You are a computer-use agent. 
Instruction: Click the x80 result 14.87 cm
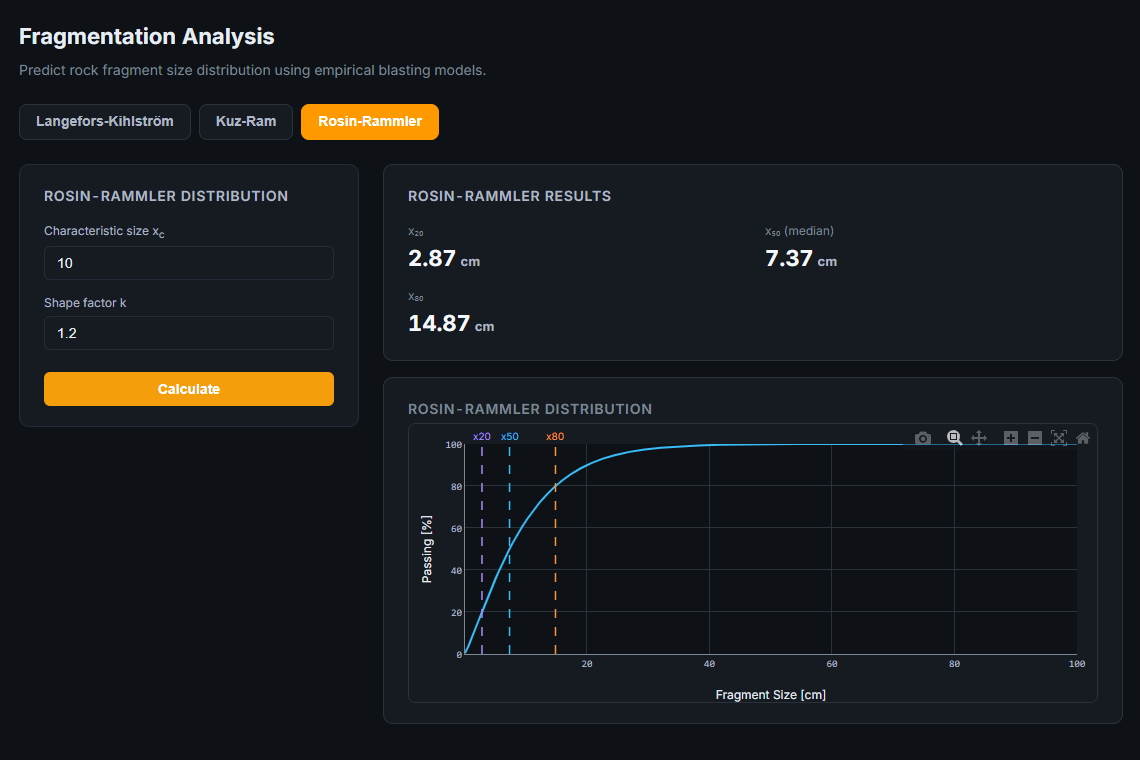451,323
